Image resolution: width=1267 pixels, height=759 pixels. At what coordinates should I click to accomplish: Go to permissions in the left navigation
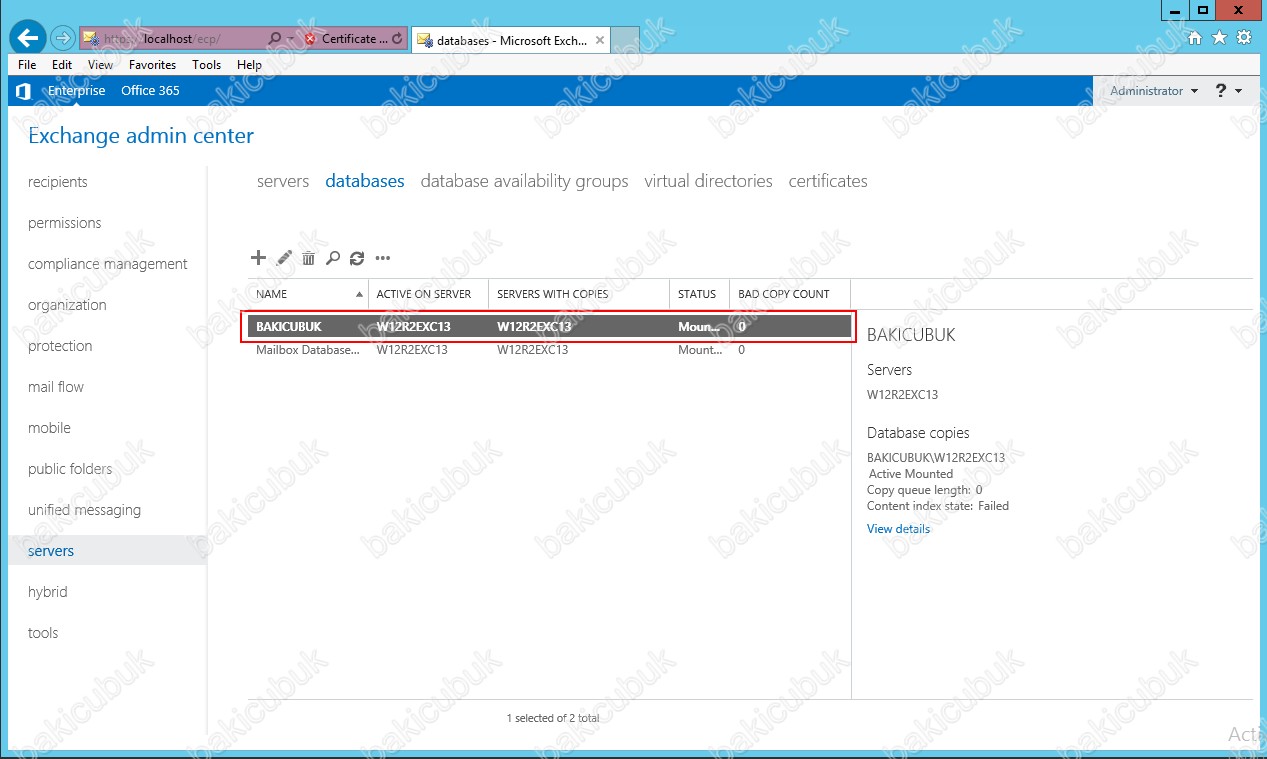point(64,223)
